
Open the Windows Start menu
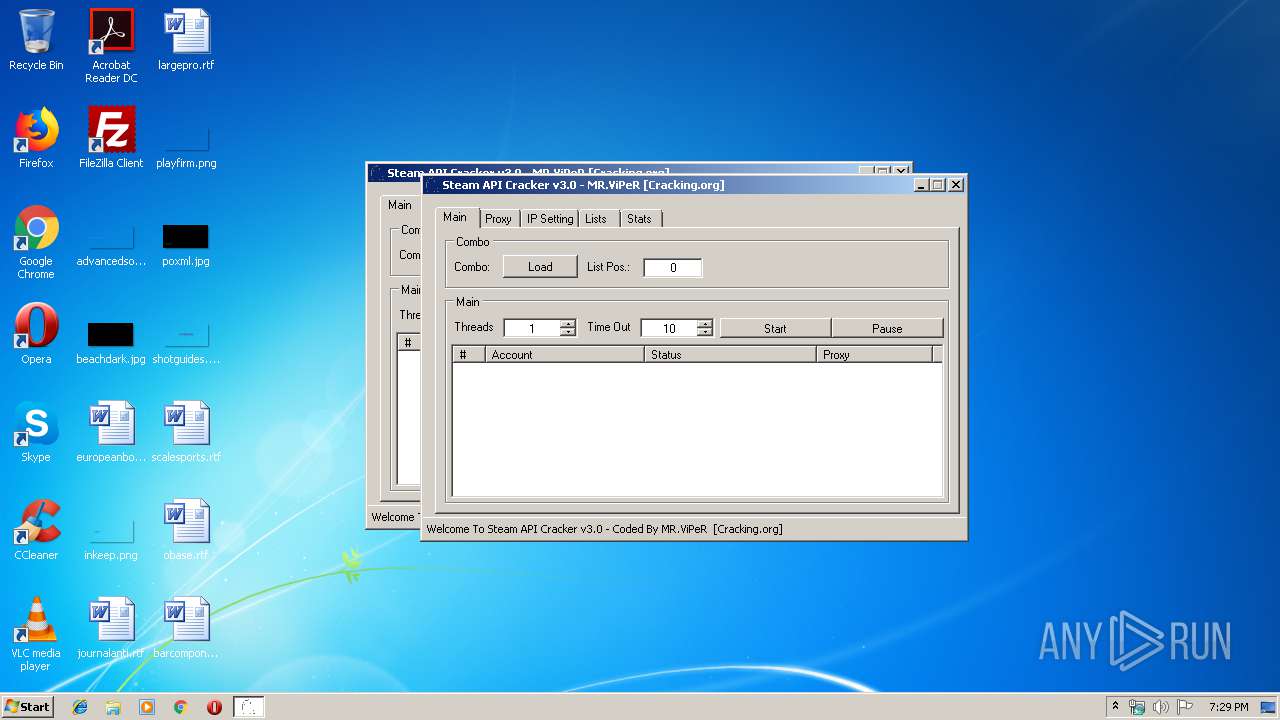click(x=28, y=706)
